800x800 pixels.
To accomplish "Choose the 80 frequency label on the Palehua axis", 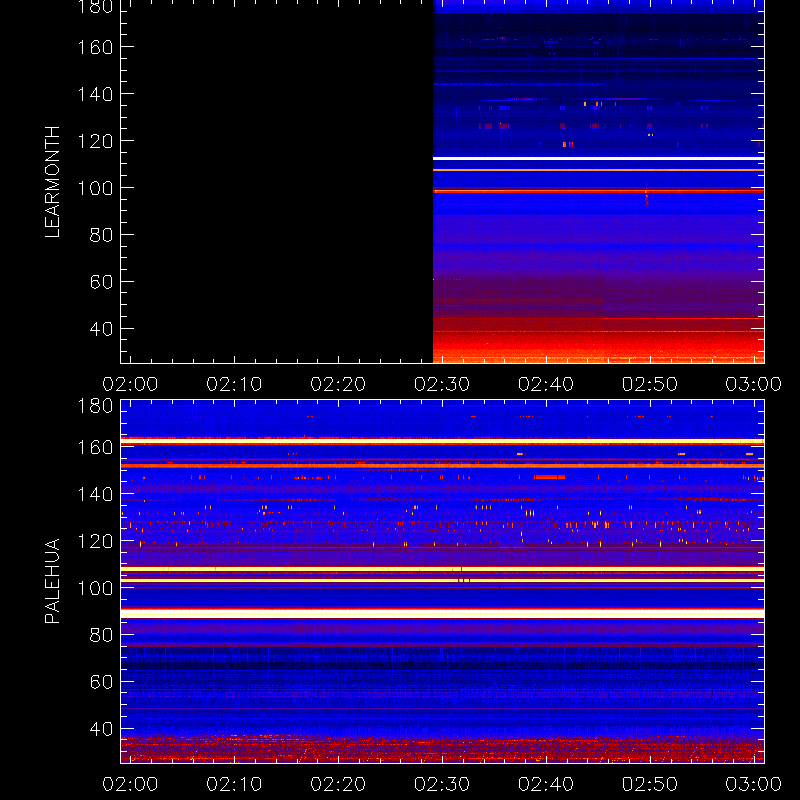I will point(101,635).
